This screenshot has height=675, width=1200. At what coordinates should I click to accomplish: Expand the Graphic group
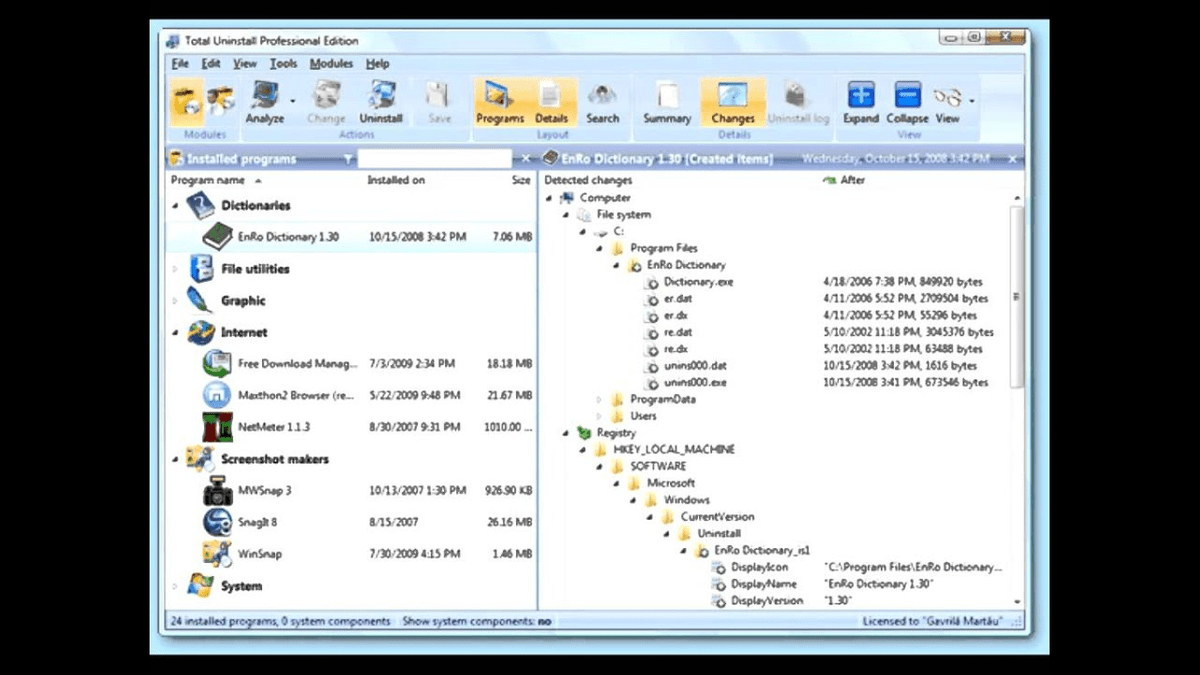tap(175, 301)
